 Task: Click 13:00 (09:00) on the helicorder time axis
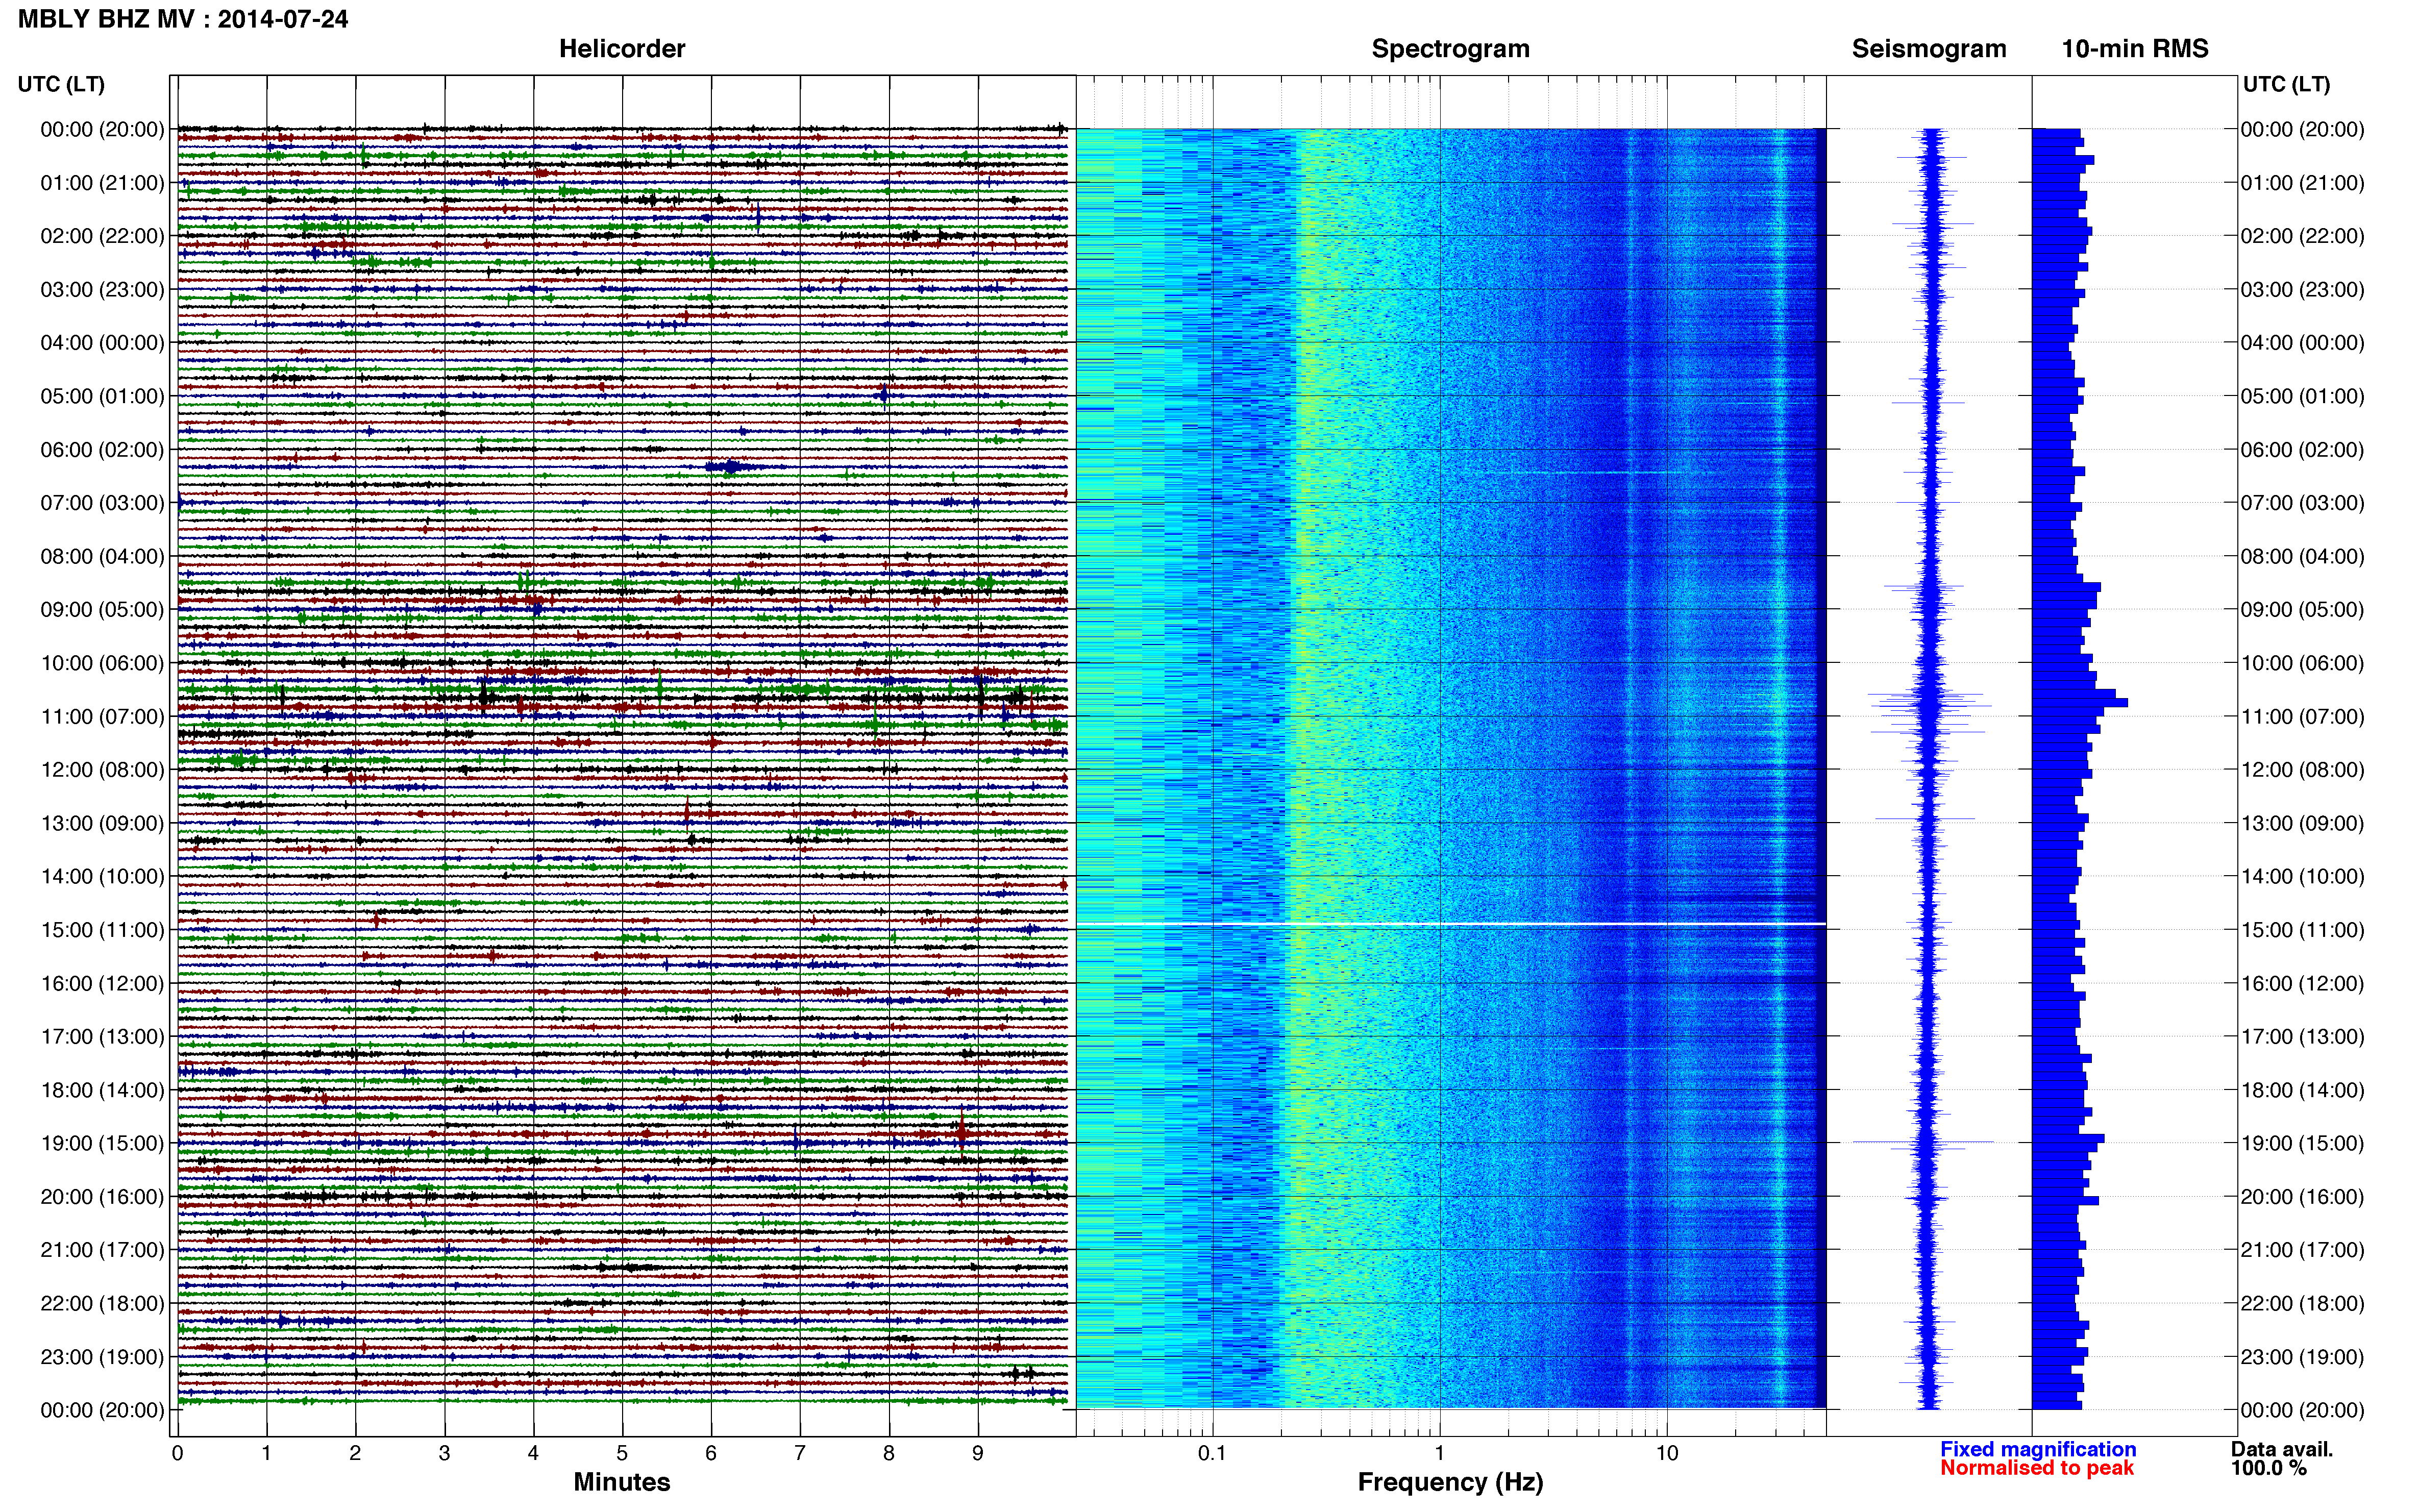[102, 823]
